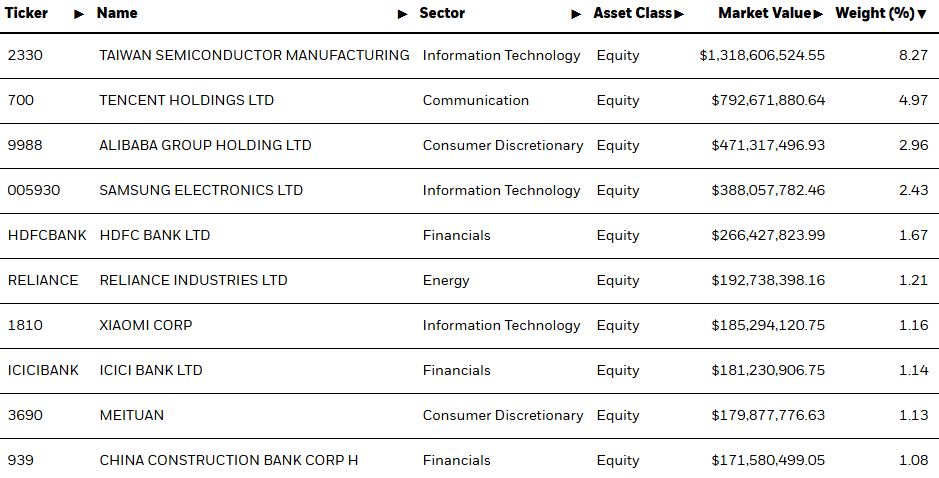Click the Name column sort arrow

403,14
